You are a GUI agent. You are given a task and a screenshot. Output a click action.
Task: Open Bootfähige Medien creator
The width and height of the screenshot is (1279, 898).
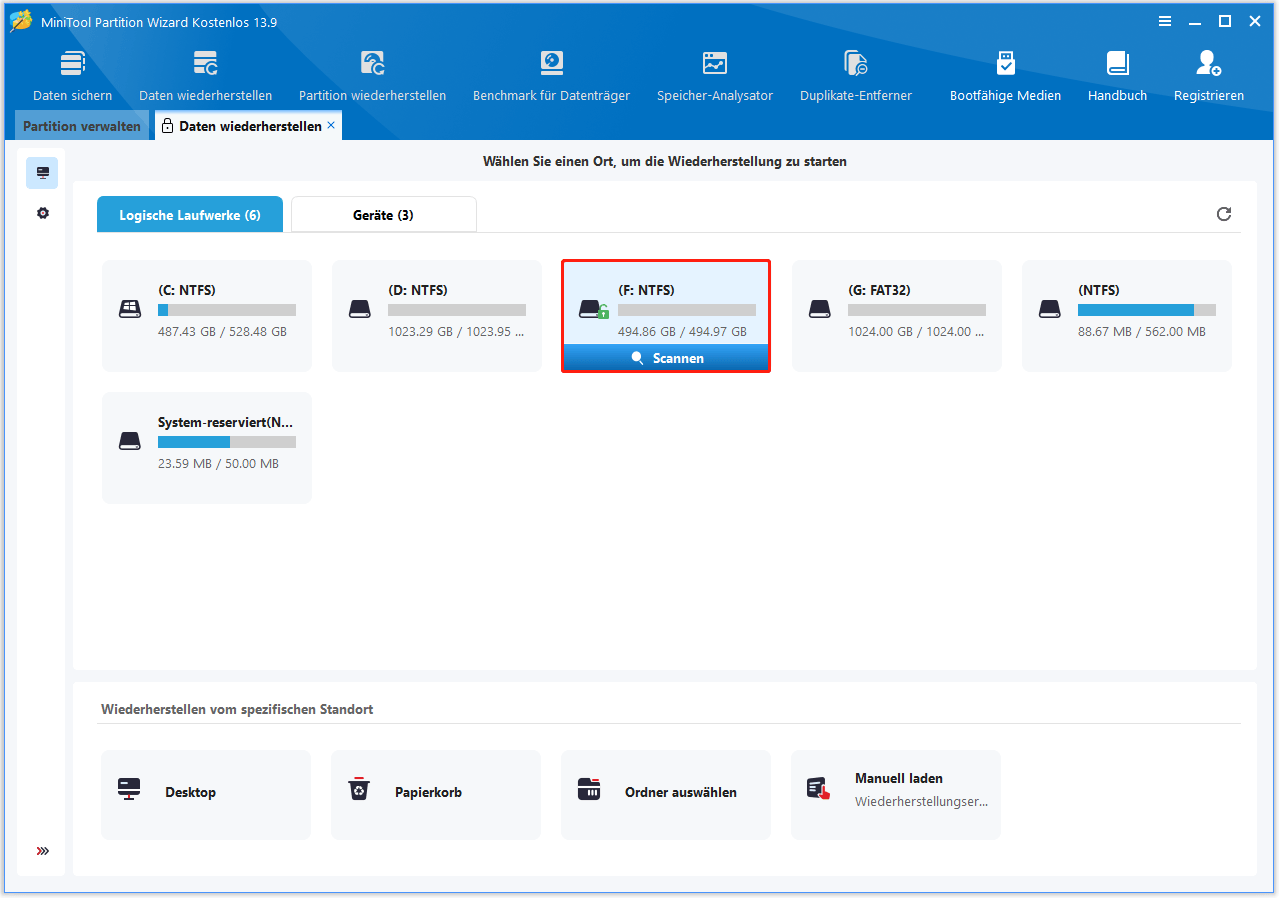(x=1005, y=77)
